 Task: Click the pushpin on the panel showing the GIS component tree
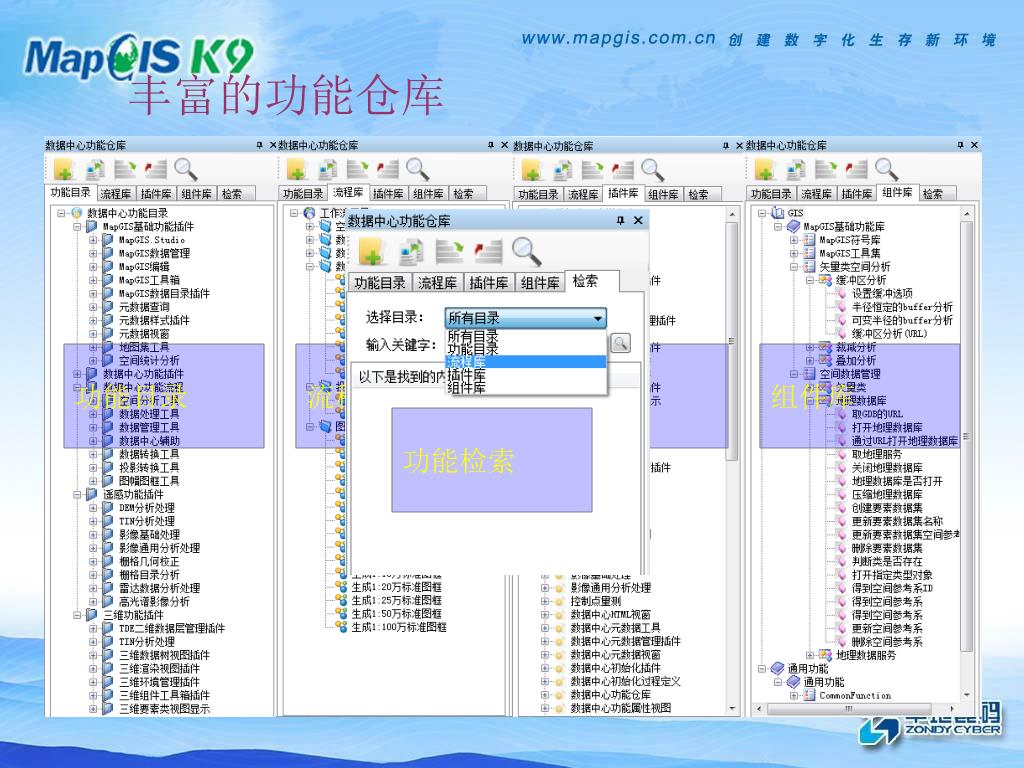coord(960,145)
